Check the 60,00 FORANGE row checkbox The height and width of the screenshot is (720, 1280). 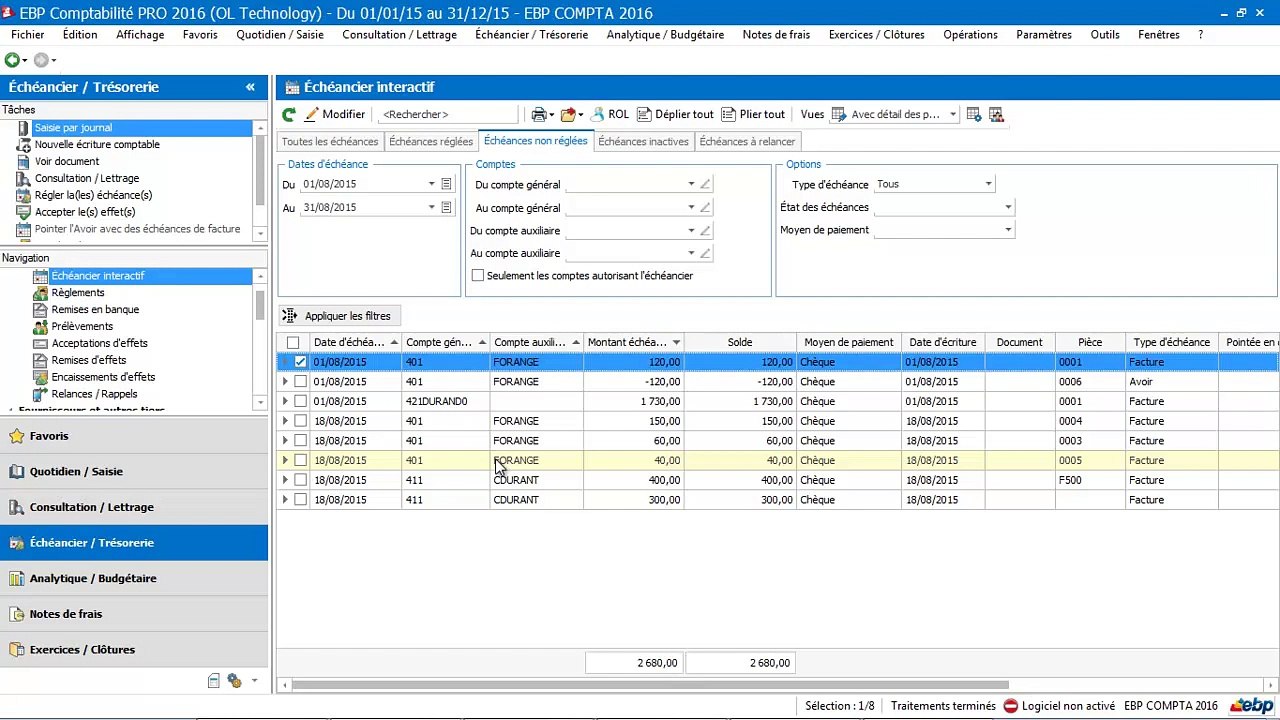(x=300, y=441)
